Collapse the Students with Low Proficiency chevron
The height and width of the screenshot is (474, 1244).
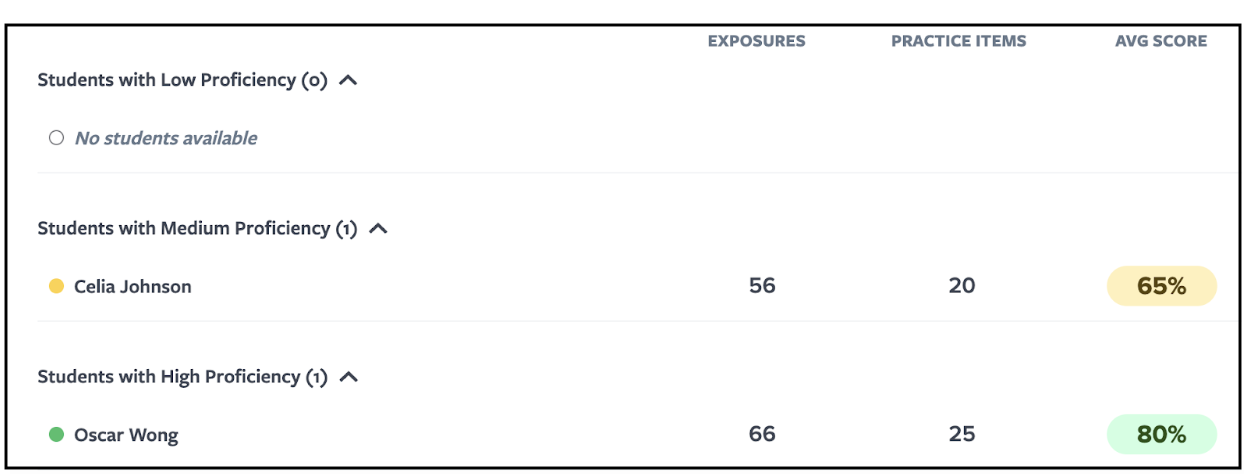coord(348,81)
